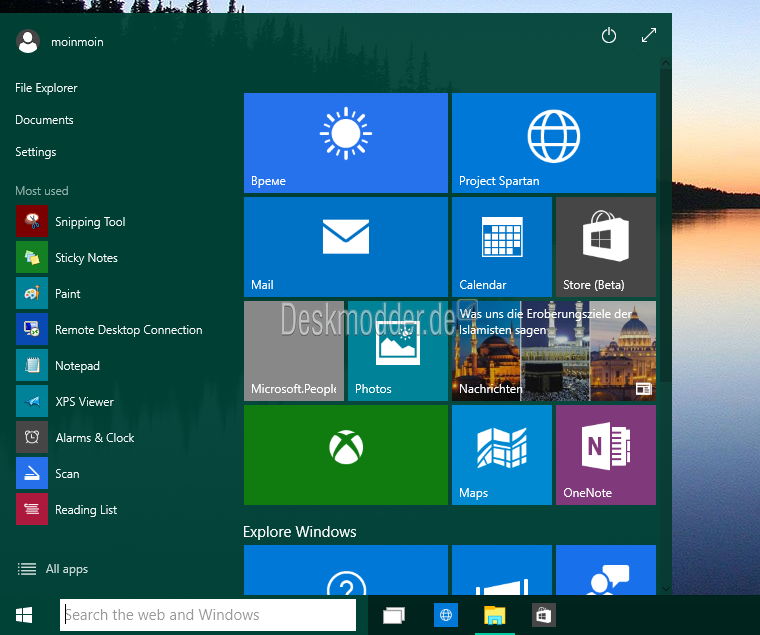Image resolution: width=760 pixels, height=635 pixels.
Task: Launch the Xbox tile
Action: click(346, 455)
